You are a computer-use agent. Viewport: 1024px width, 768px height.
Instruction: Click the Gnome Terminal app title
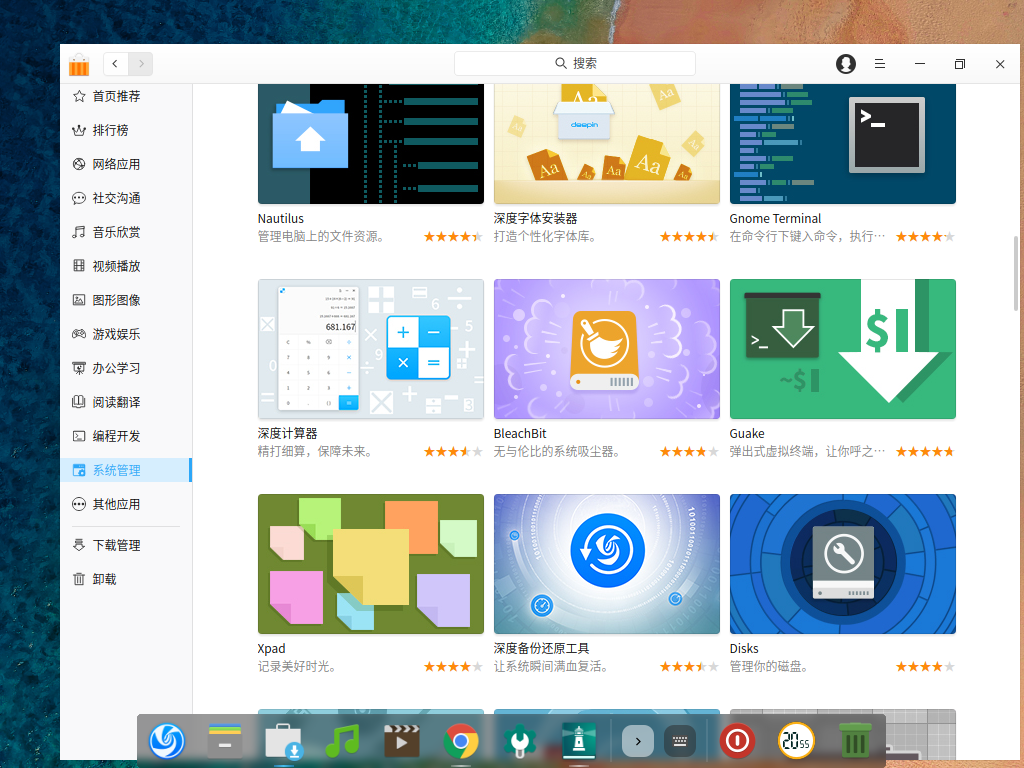[775, 218]
